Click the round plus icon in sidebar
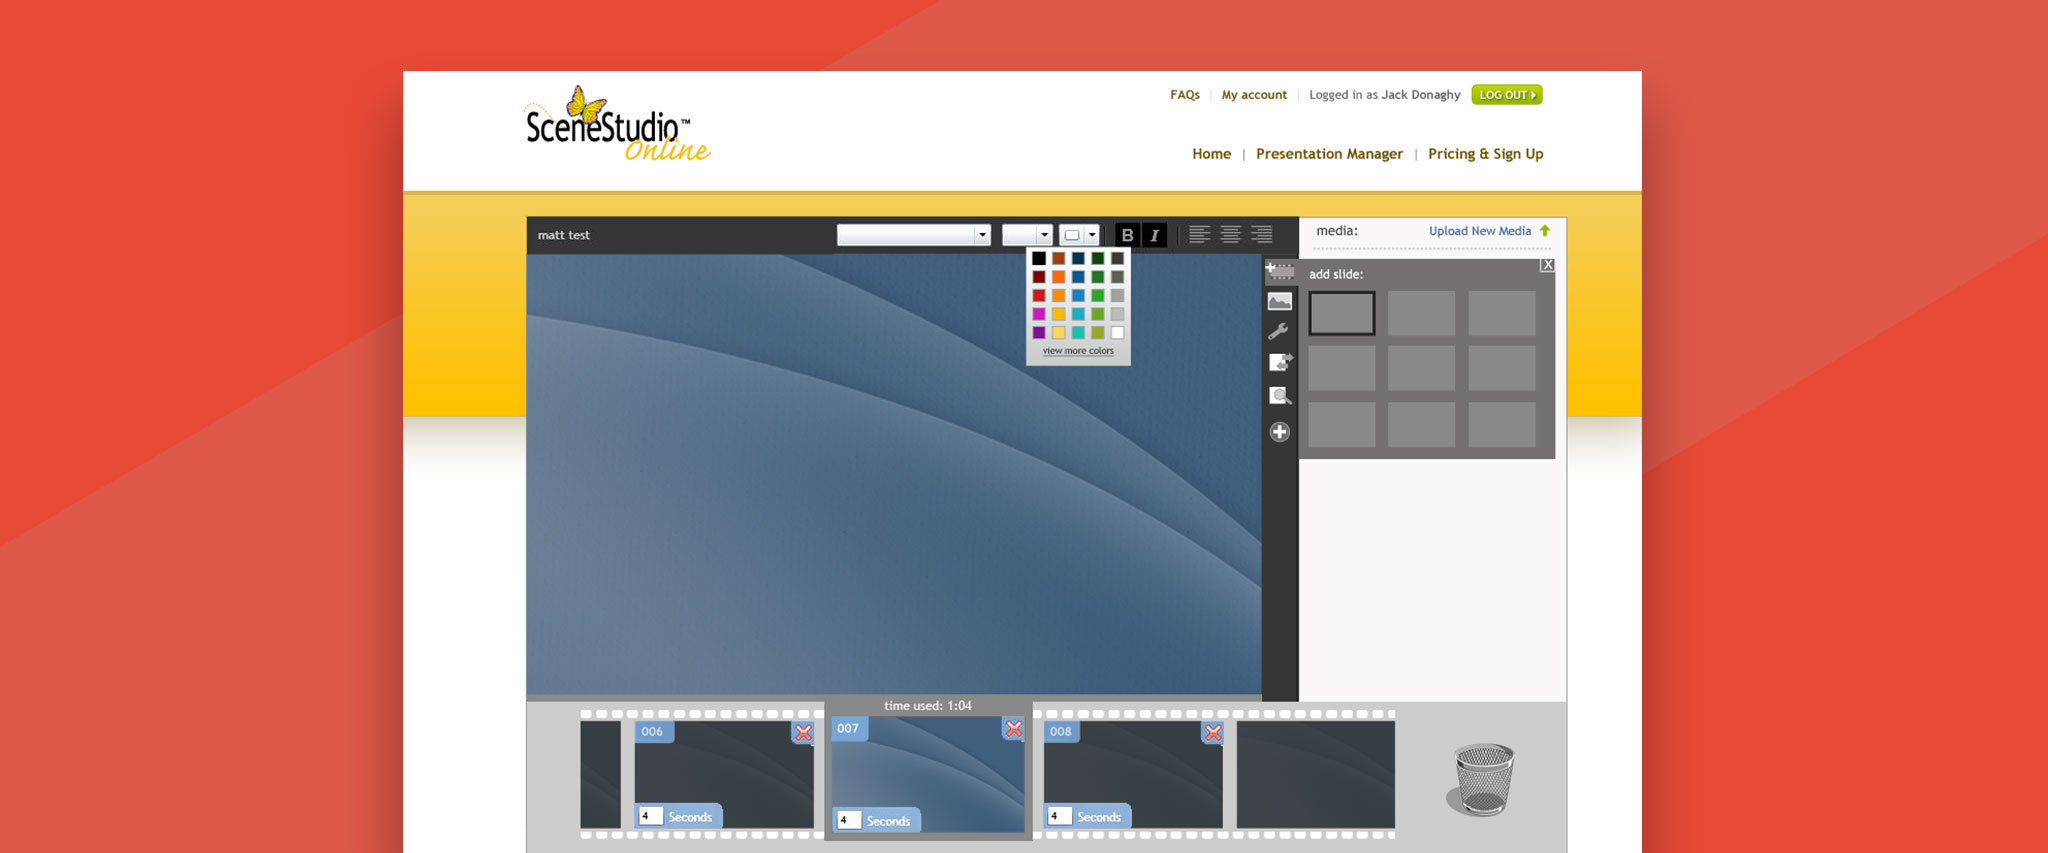Image resolution: width=2048 pixels, height=853 pixels. pos(1279,432)
